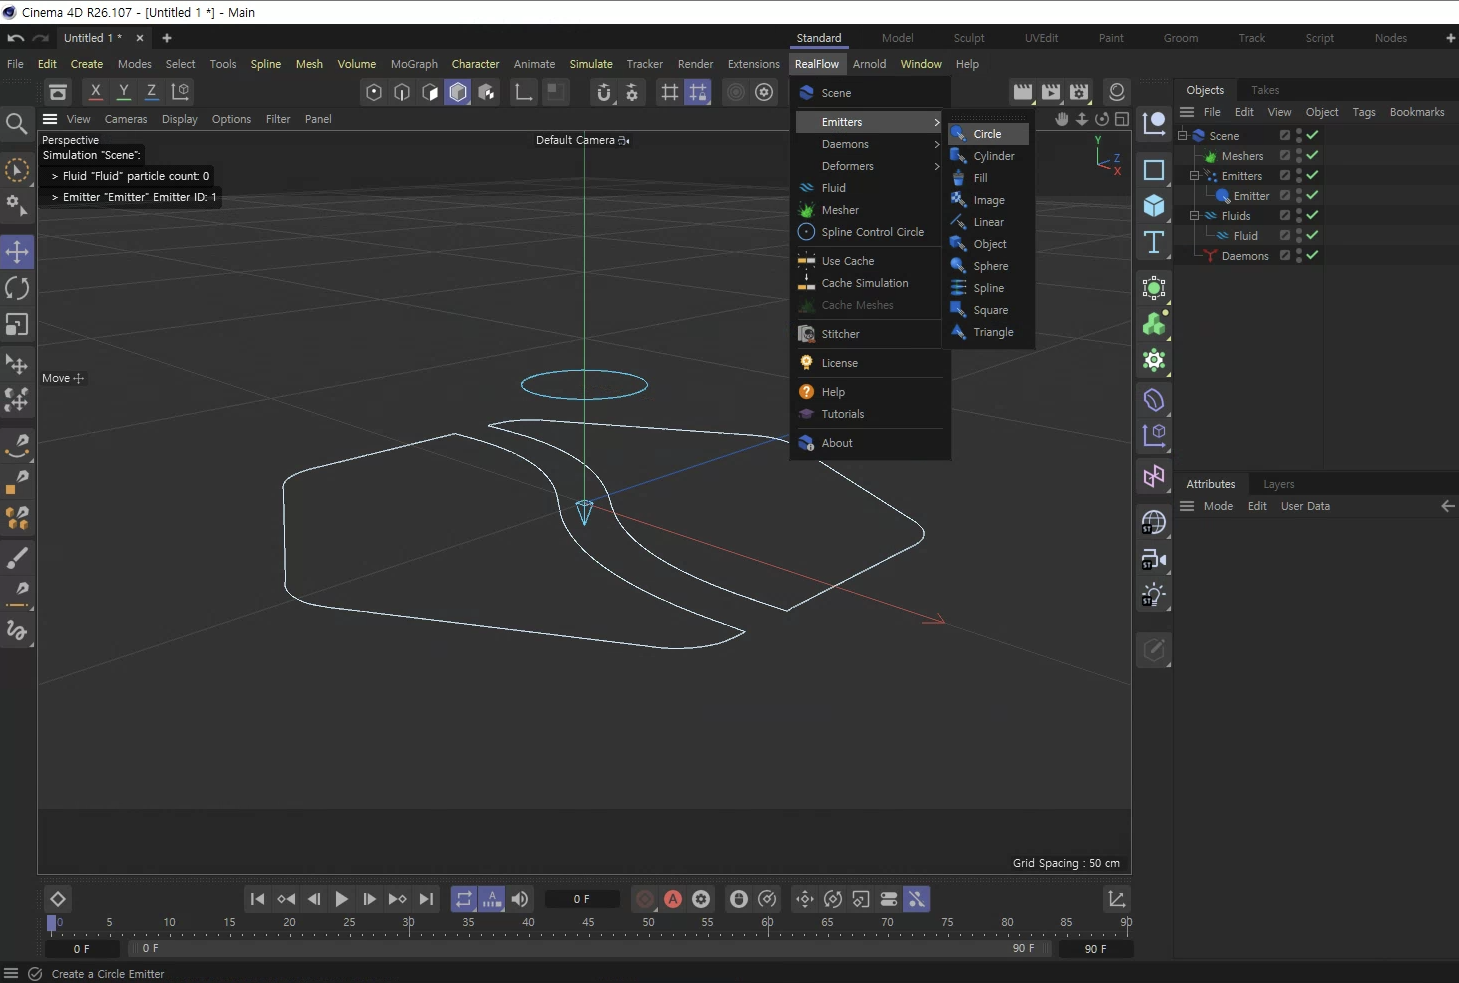The height and width of the screenshot is (983, 1459).
Task: Choose Circle emitter from submenu
Action: pyautogui.click(x=989, y=134)
